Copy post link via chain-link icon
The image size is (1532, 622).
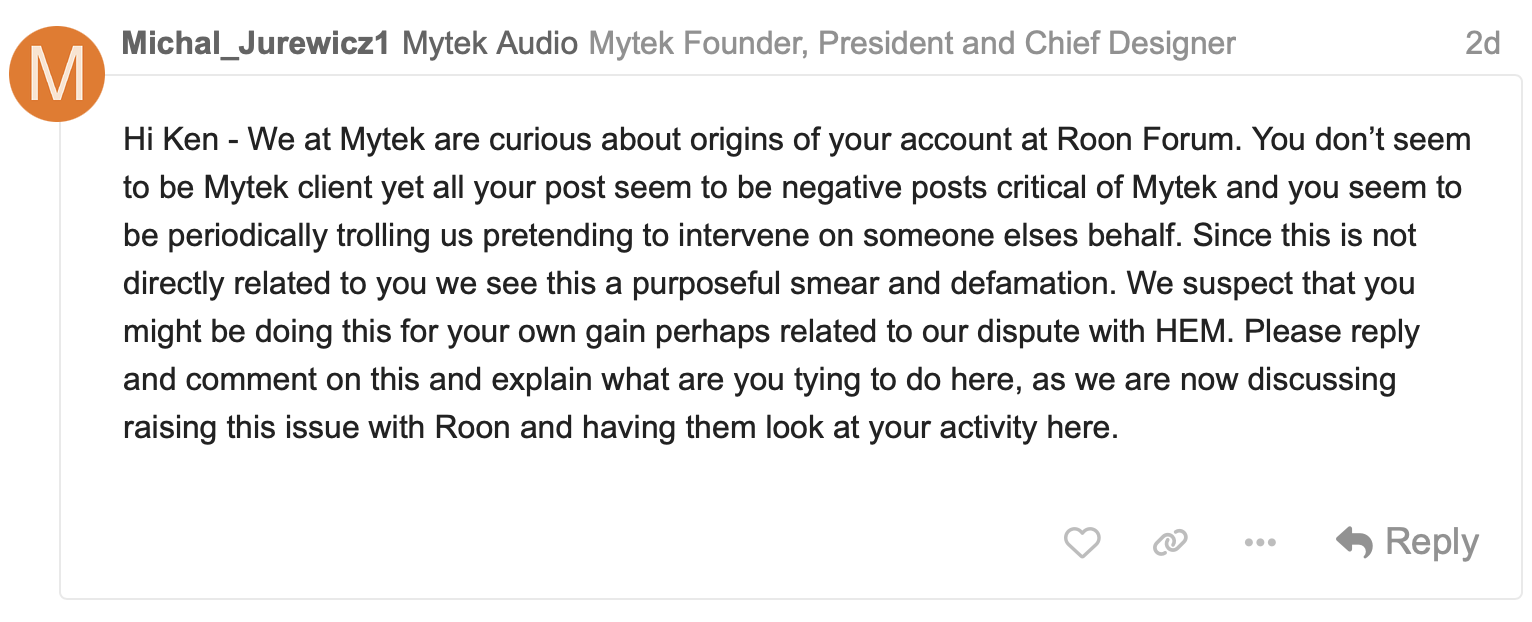1169,543
